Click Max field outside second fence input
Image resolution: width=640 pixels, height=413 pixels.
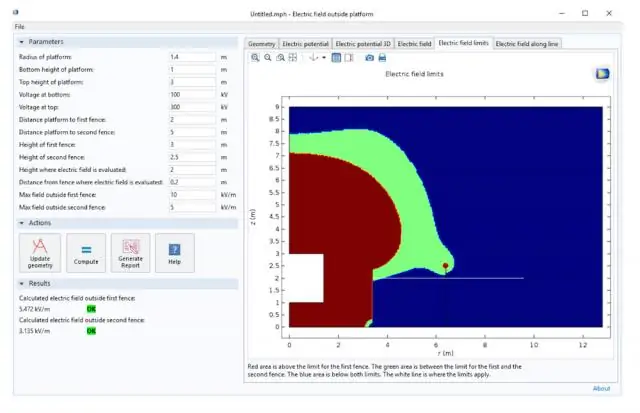click(x=192, y=207)
